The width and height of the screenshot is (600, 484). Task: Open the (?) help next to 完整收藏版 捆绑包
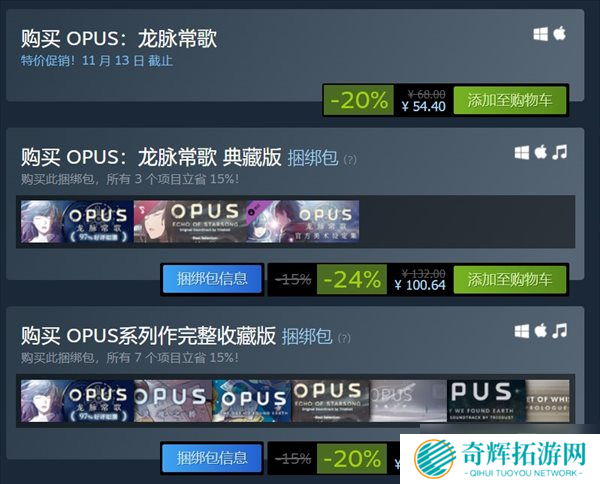[344, 338]
